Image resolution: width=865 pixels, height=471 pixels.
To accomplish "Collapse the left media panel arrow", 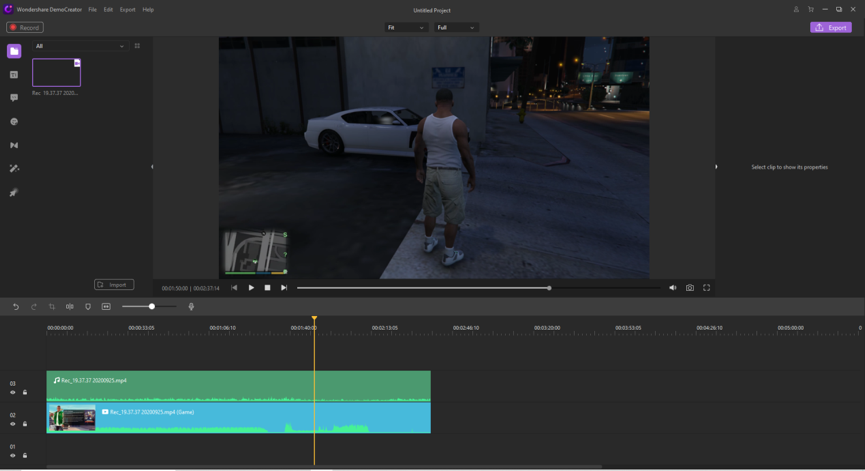I will (x=152, y=167).
